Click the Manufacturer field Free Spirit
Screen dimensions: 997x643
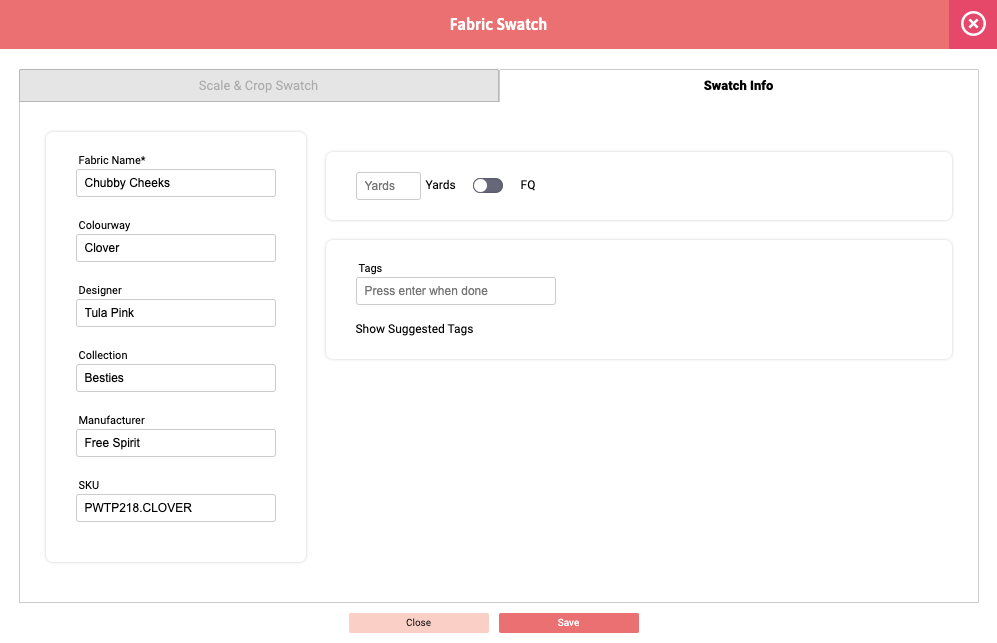(176, 443)
